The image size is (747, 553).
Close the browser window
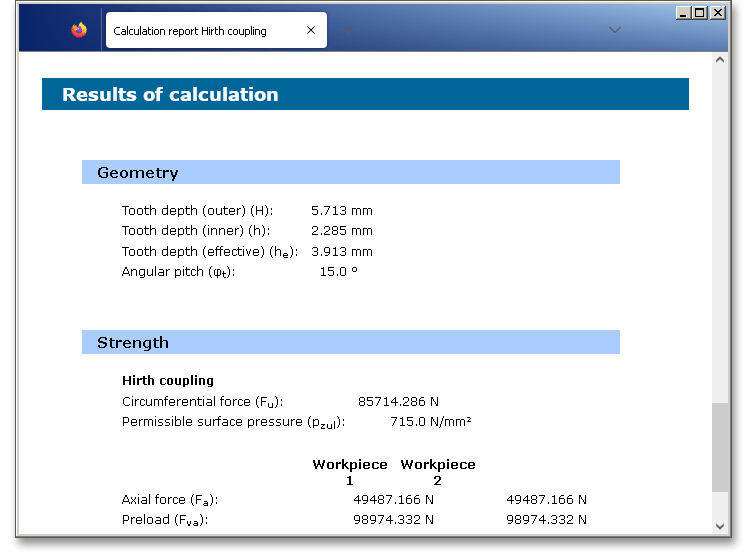(717, 13)
